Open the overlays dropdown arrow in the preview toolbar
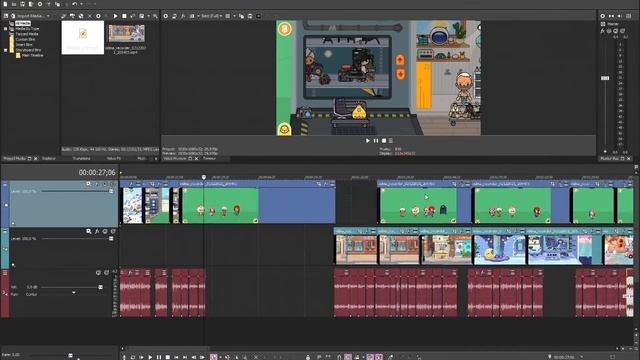 (x=234, y=16)
